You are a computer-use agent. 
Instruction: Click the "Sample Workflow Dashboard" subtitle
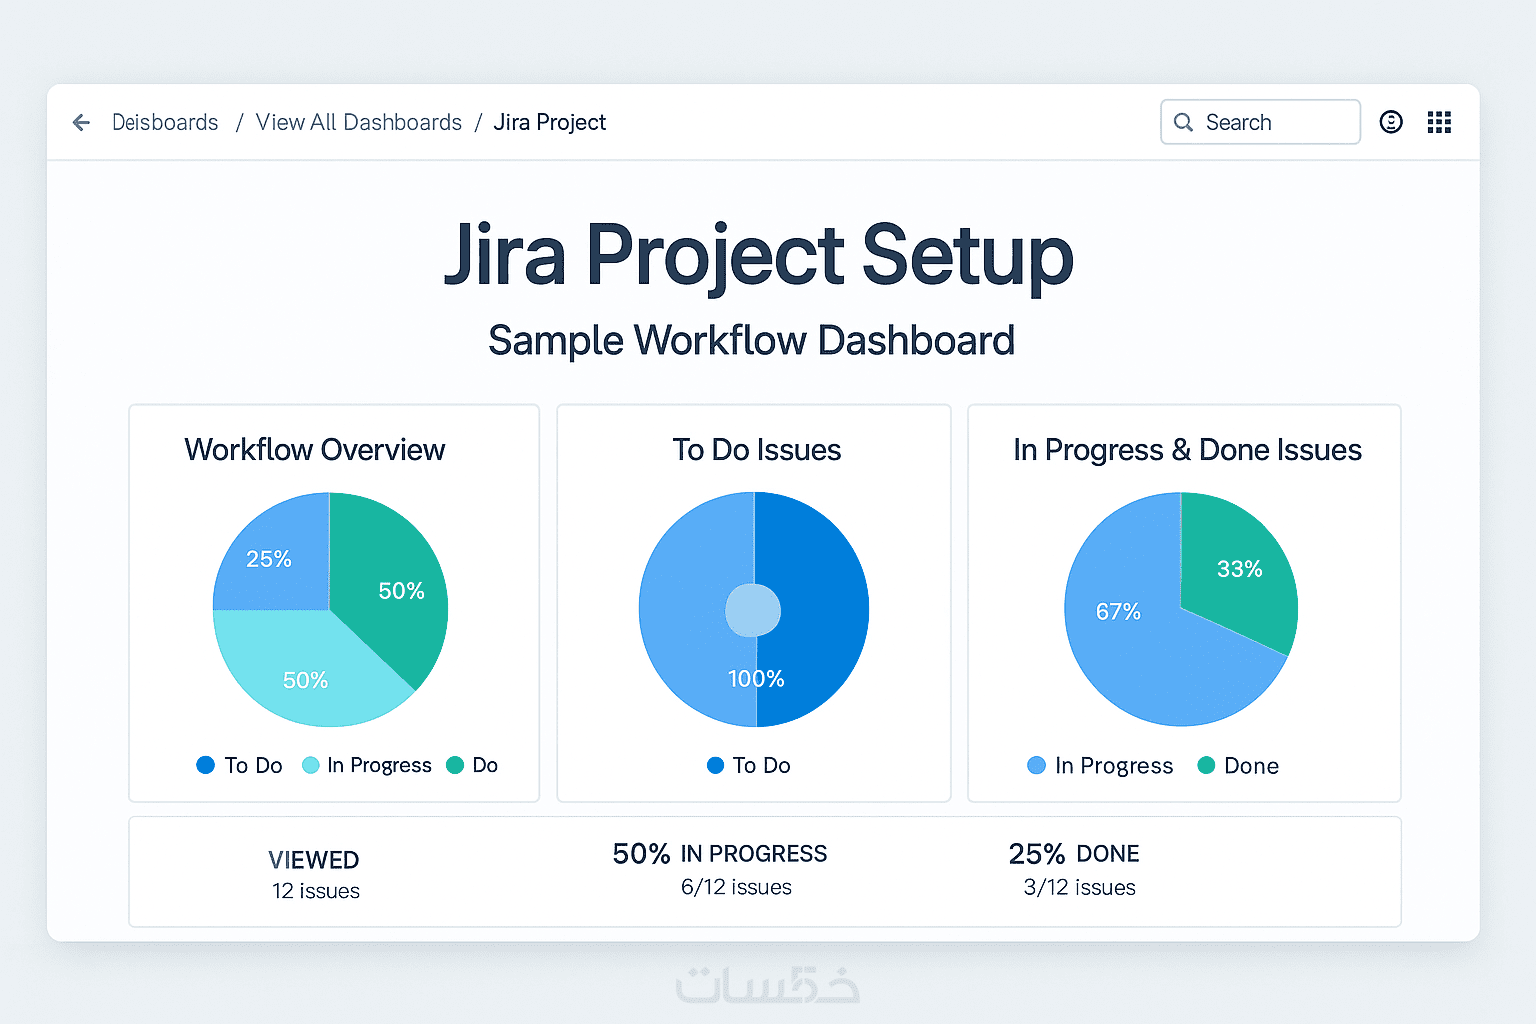(752, 341)
